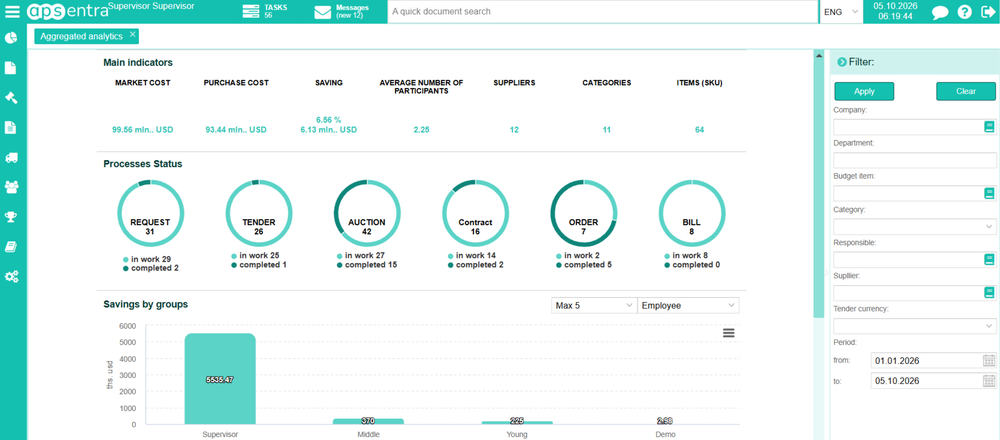
Task: Click the Contract 16 donut chart
Action: tap(475, 213)
